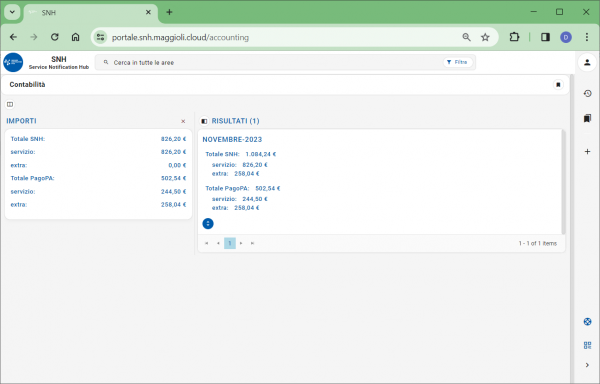Screen dimensions: 600x384
Task: Click the SNH logo
Action: (x=13, y=62)
